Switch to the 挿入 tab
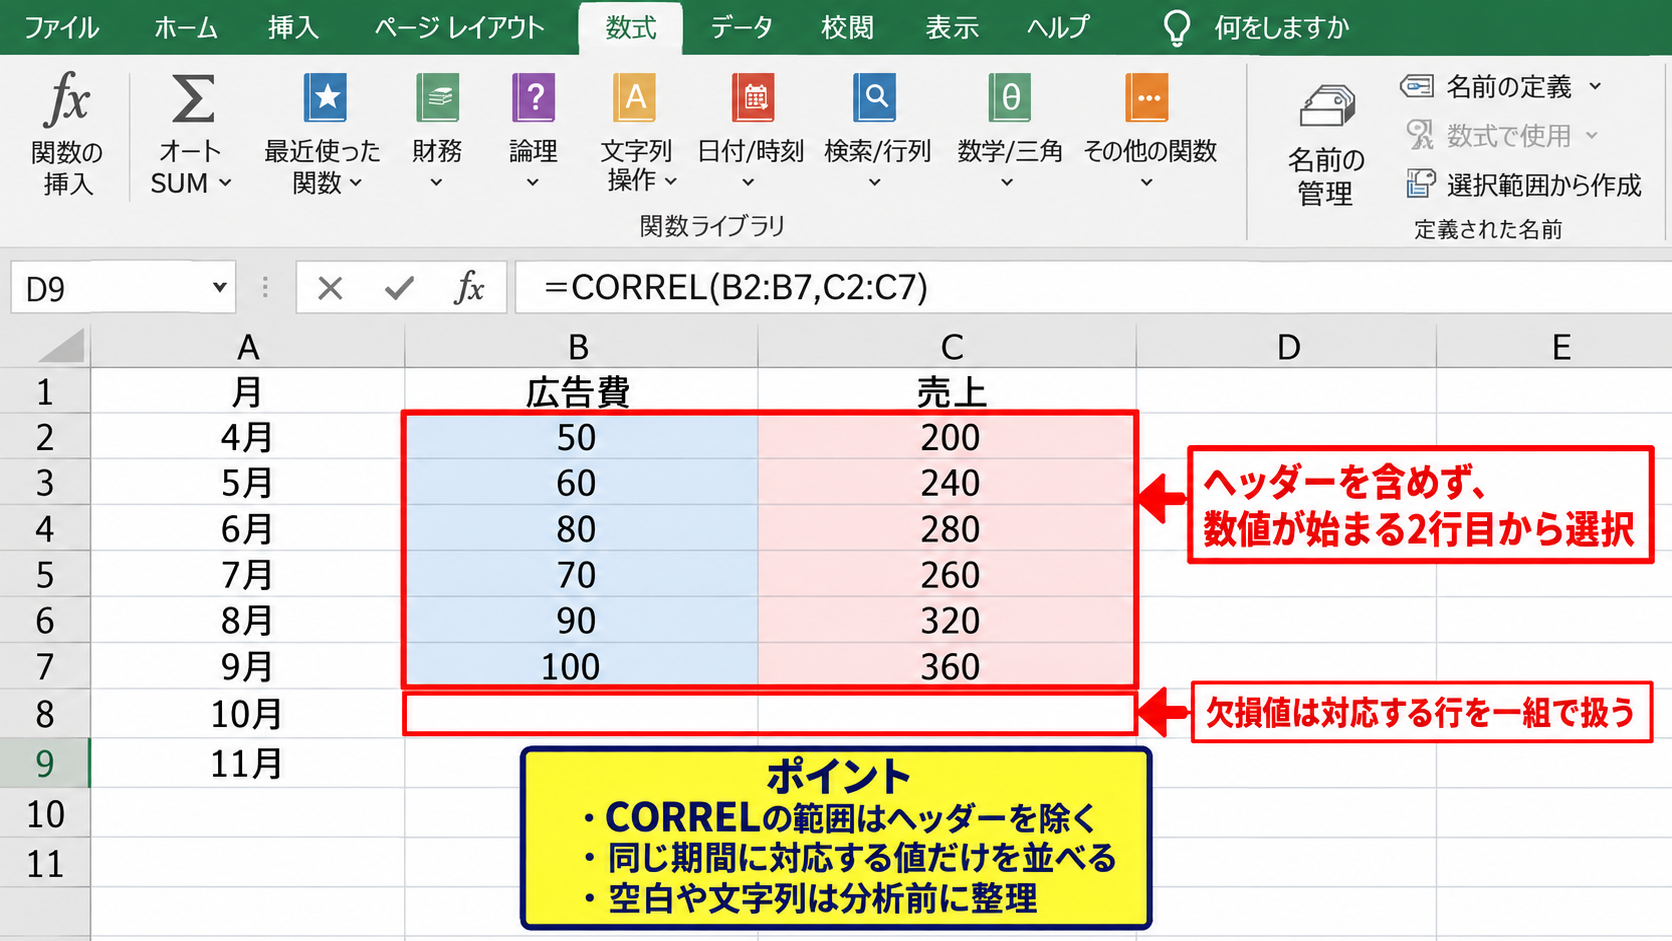The height and width of the screenshot is (941, 1672). pyautogui.click(x=293, y=27)
